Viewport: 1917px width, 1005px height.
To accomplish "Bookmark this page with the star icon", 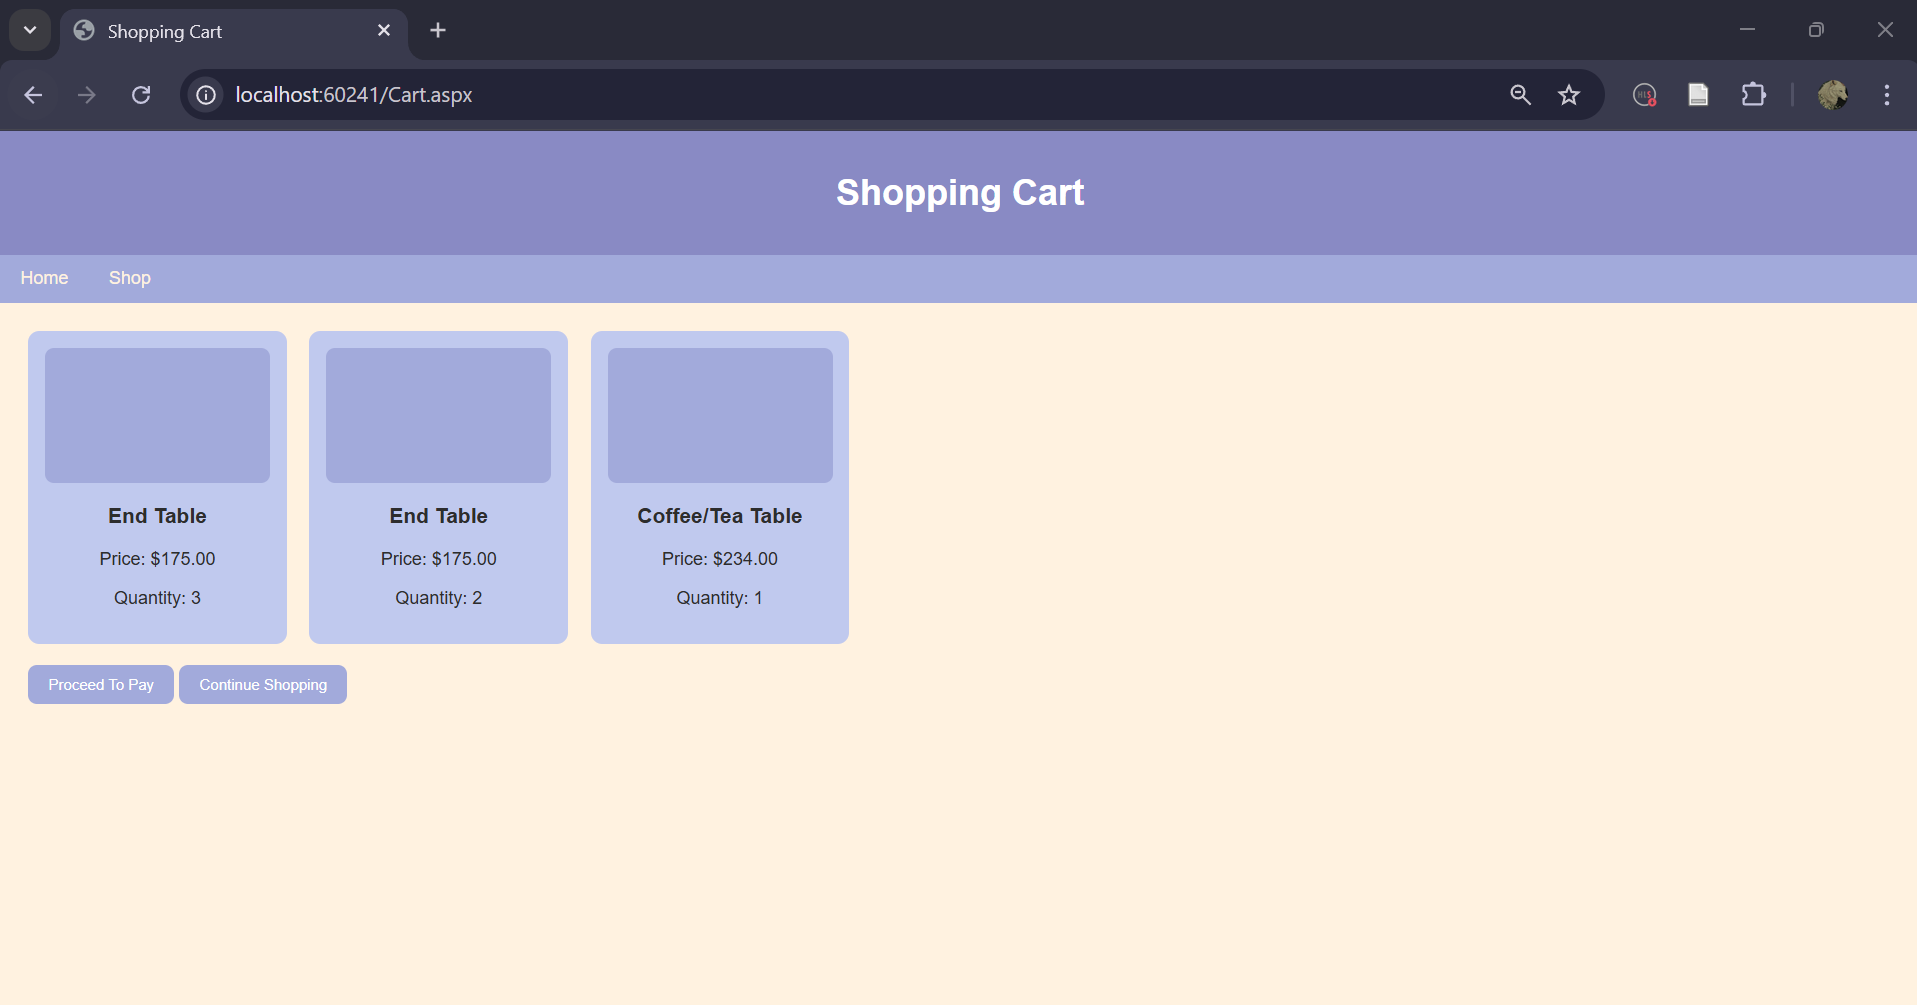I will coord(1569,95).
